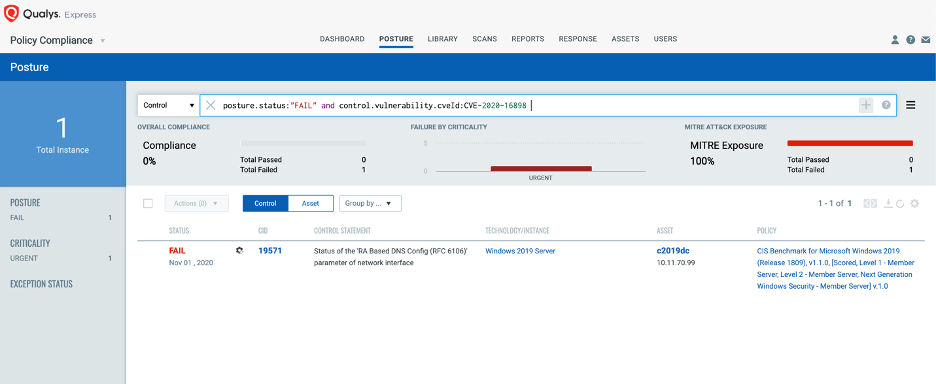This screenshot has width=936, height=384.
Task: Tick the select-all checkbox above the table
Action: point(148,204)
